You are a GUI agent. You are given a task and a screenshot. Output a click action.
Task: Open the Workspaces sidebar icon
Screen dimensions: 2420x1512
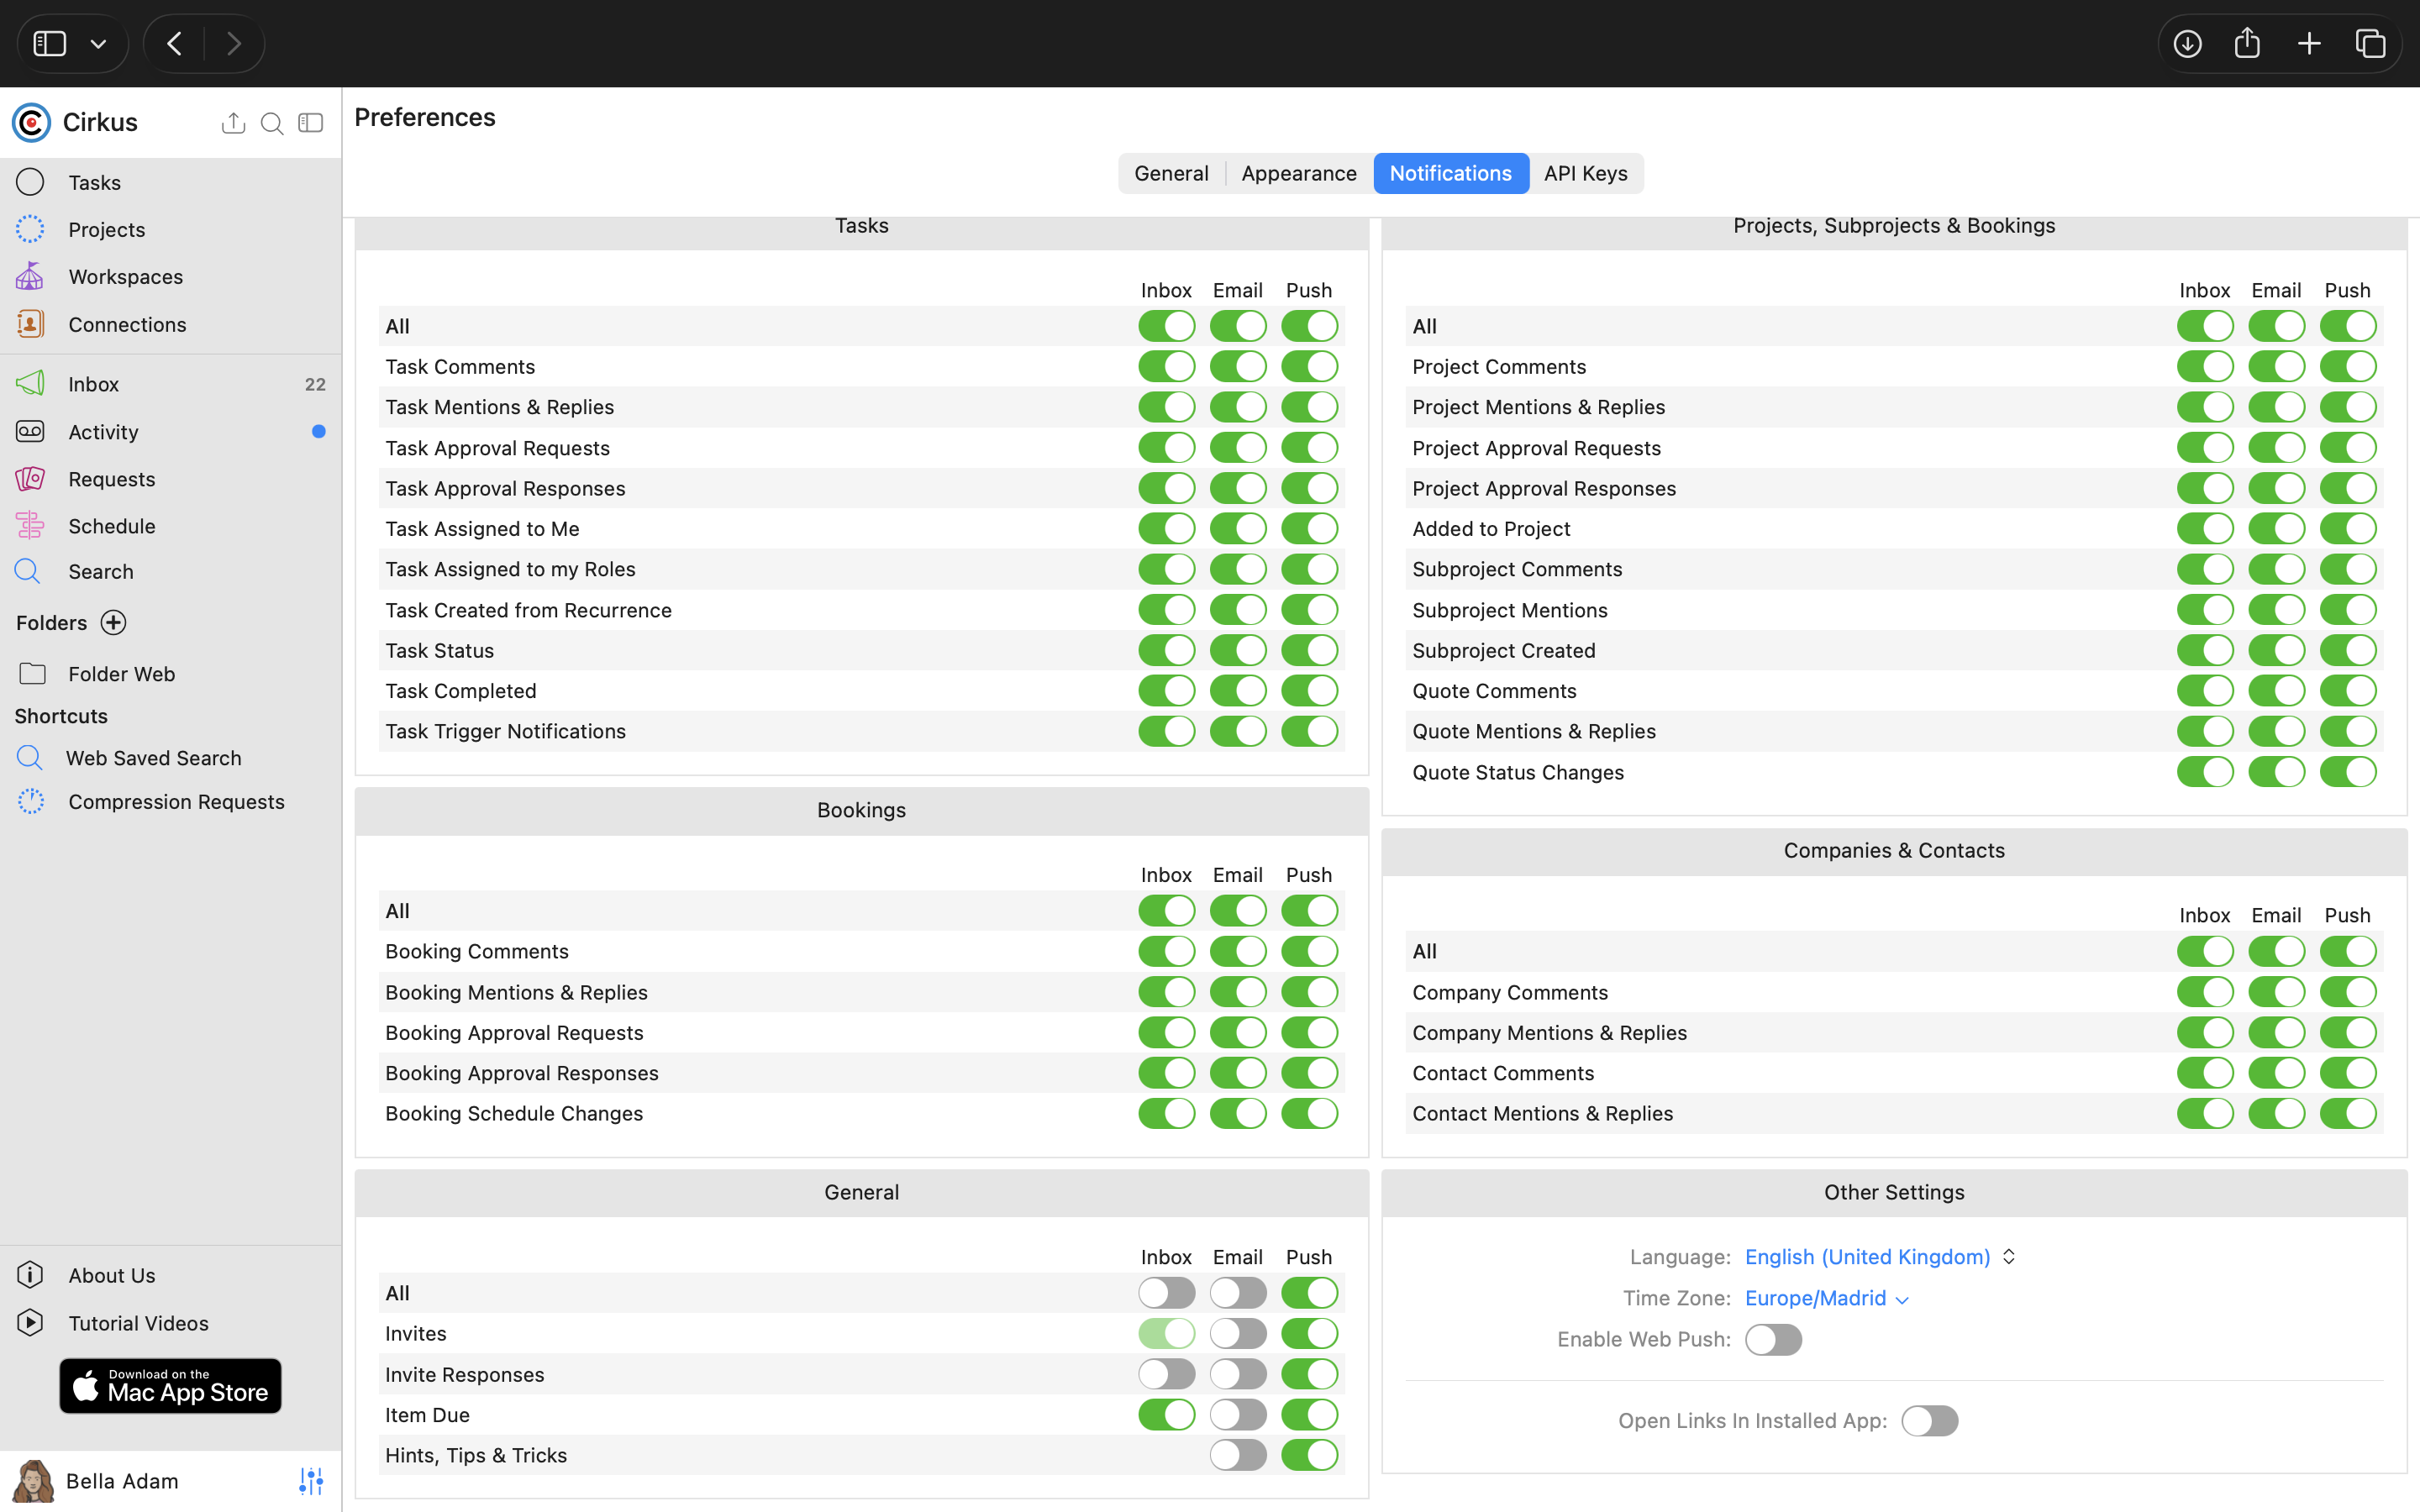[x=30, y=276]
